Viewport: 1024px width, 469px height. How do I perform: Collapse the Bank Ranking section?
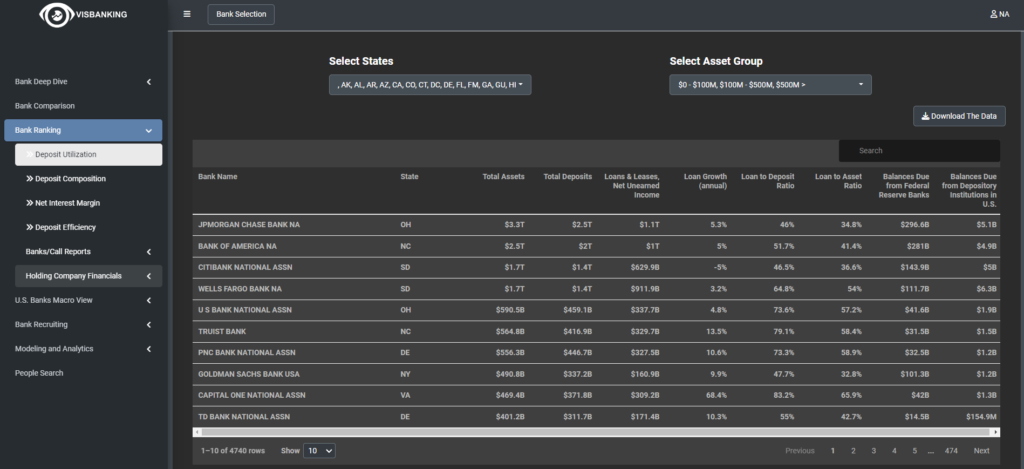click(x=148, y=130)
